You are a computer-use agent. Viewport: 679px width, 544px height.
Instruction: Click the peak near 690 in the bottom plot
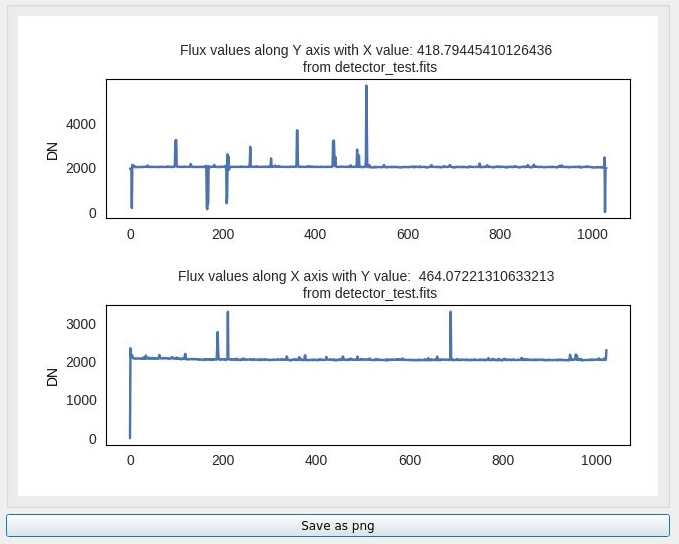pyautogui.click(x=450, y=313)
